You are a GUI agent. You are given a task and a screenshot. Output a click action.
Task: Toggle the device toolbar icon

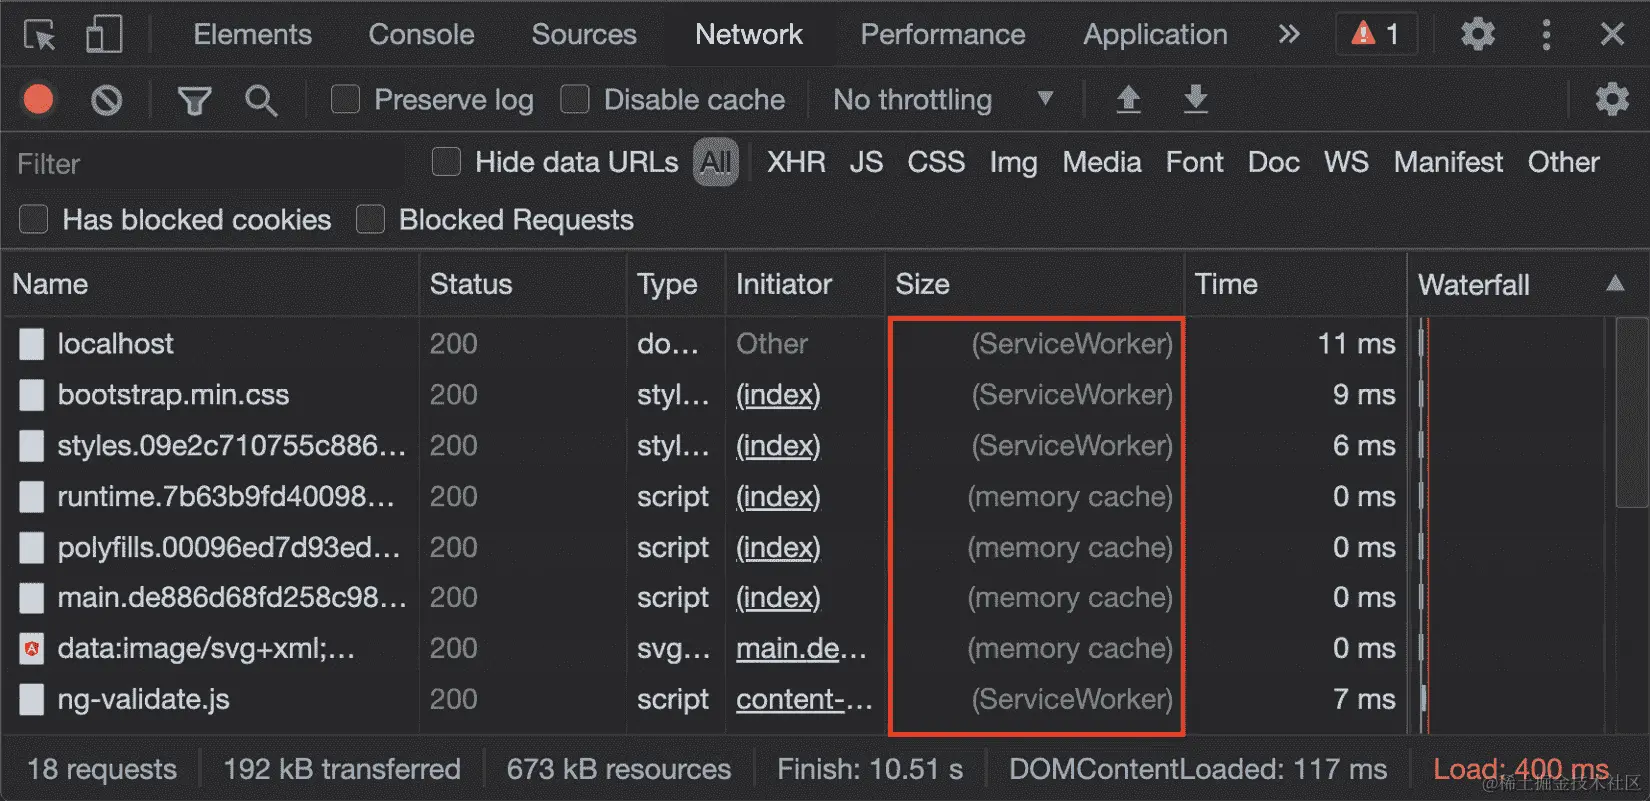pos(104,34)
